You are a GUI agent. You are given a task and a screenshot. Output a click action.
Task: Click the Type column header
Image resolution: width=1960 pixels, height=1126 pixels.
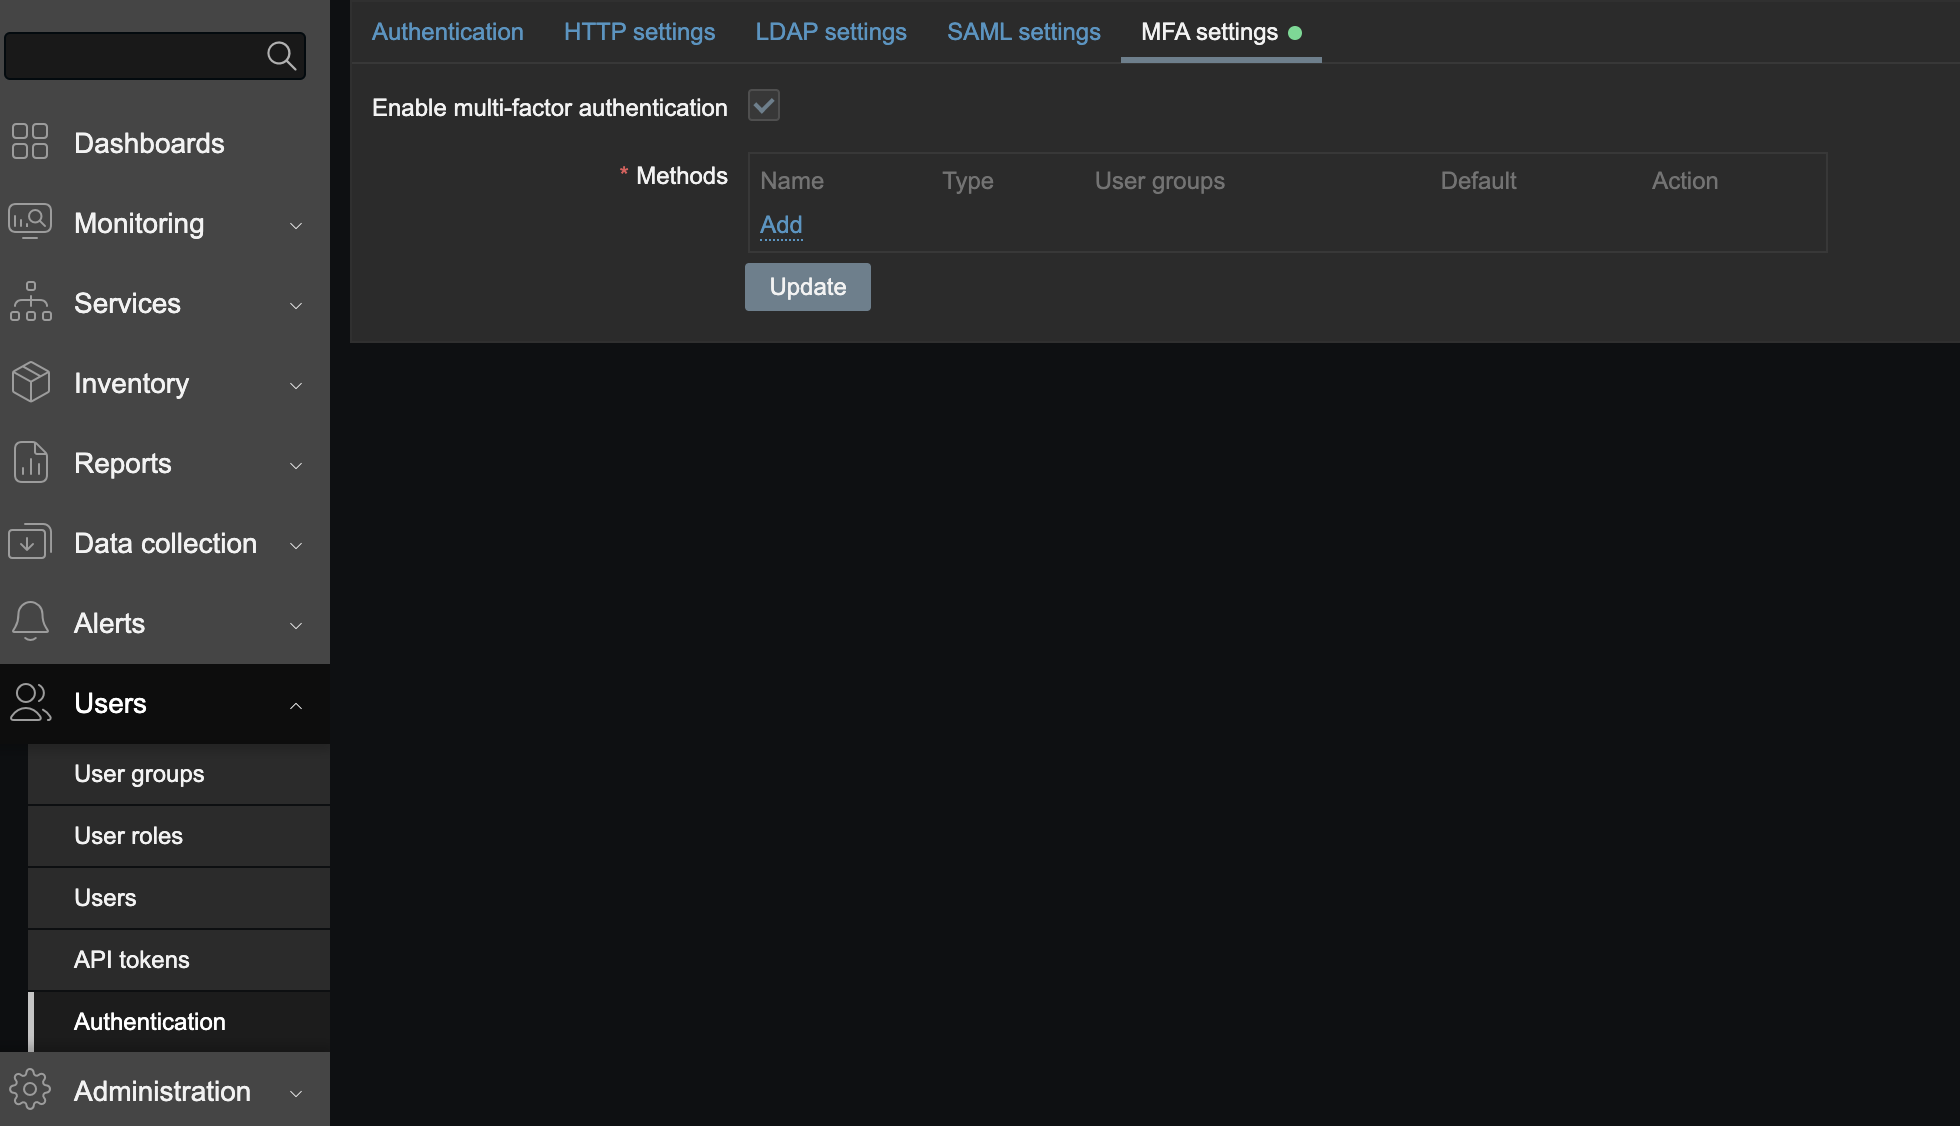click(968, 181)
